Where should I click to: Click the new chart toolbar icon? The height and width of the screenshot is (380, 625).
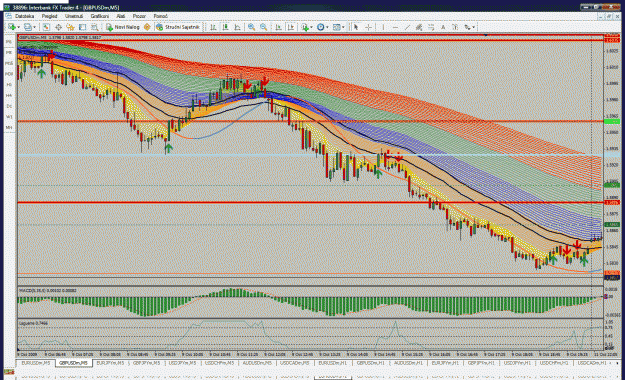12,27
